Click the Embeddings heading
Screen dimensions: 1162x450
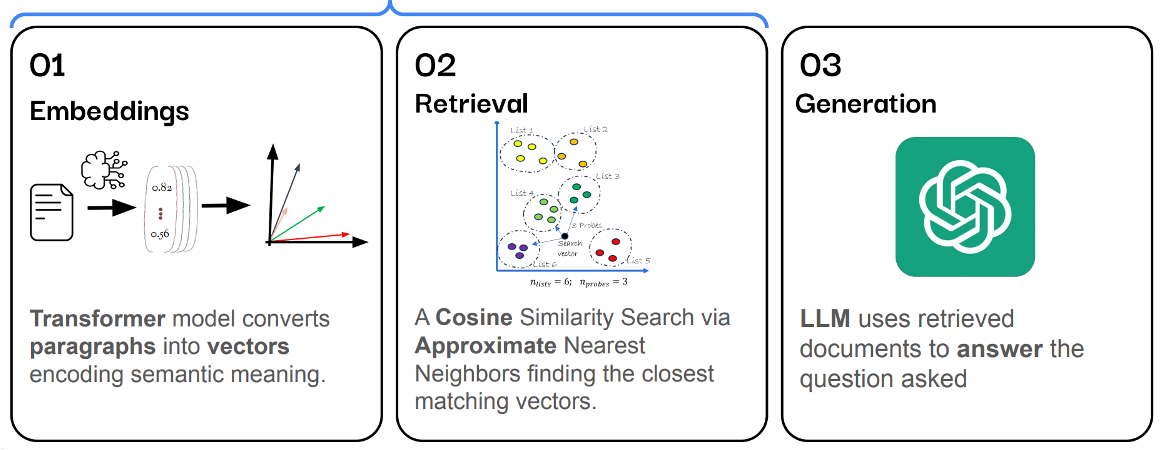tap(109, 111)
